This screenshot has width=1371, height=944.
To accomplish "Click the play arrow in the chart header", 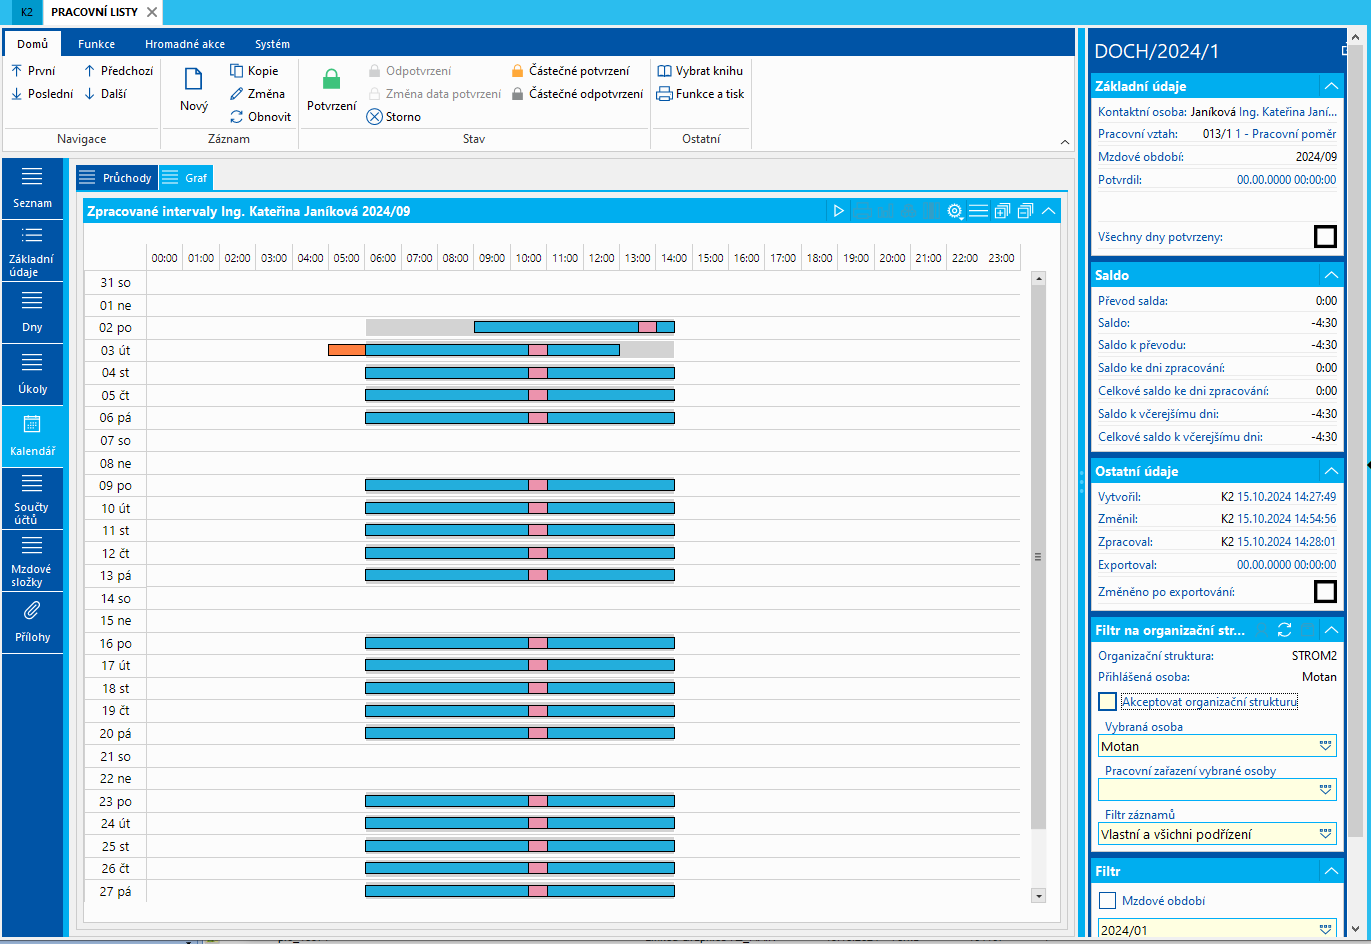I will coord(839,211).
